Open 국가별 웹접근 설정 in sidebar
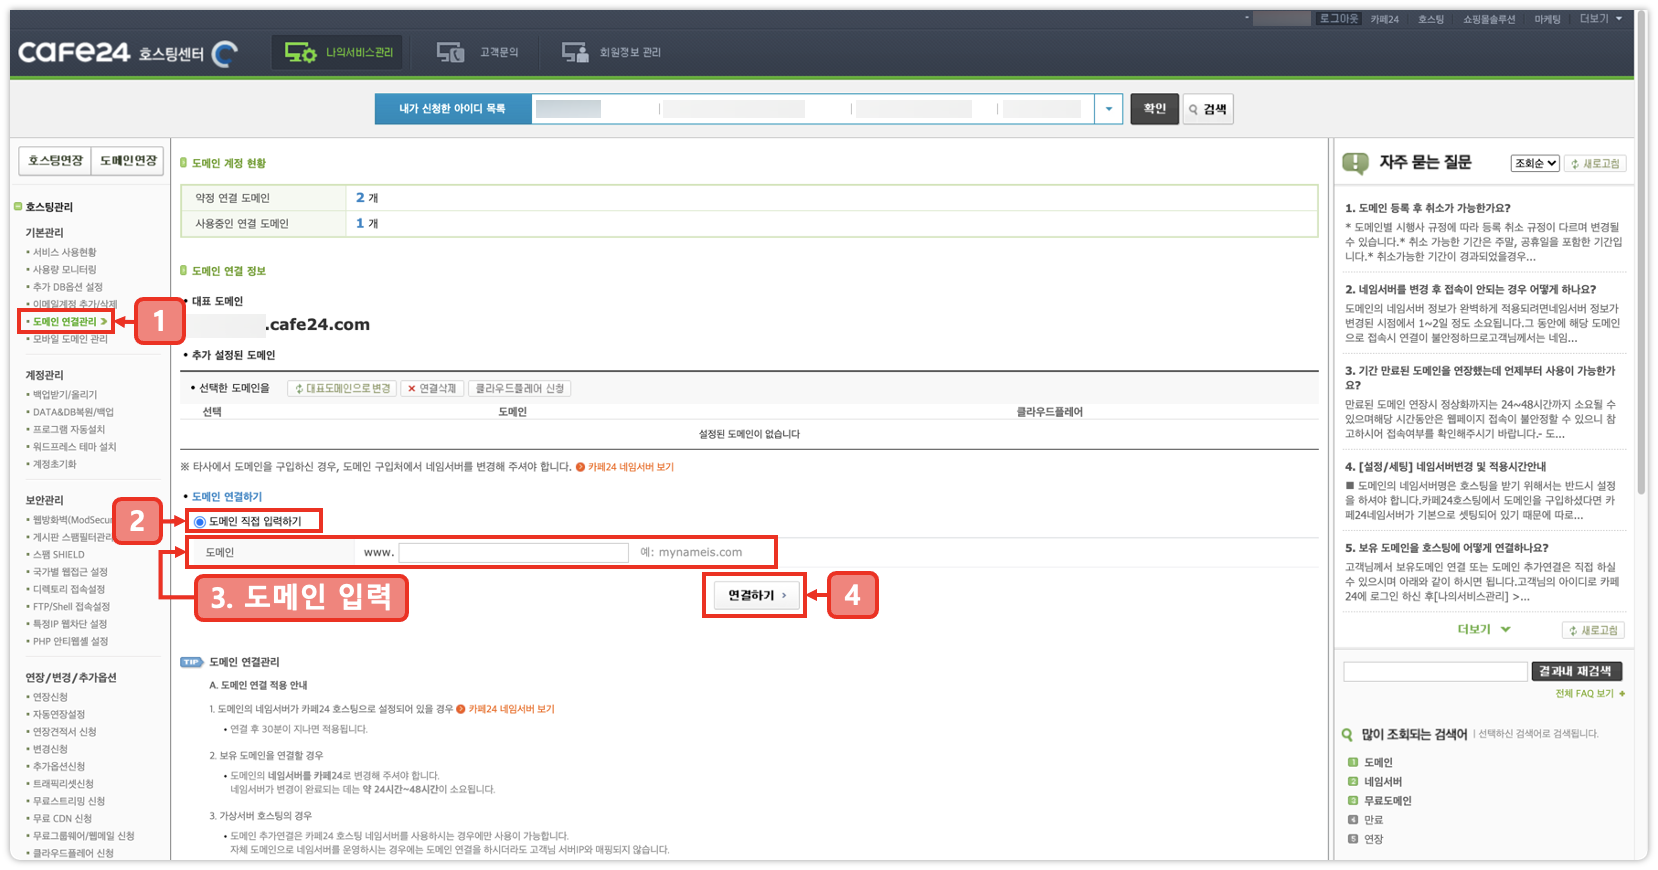 click(70, 572)
